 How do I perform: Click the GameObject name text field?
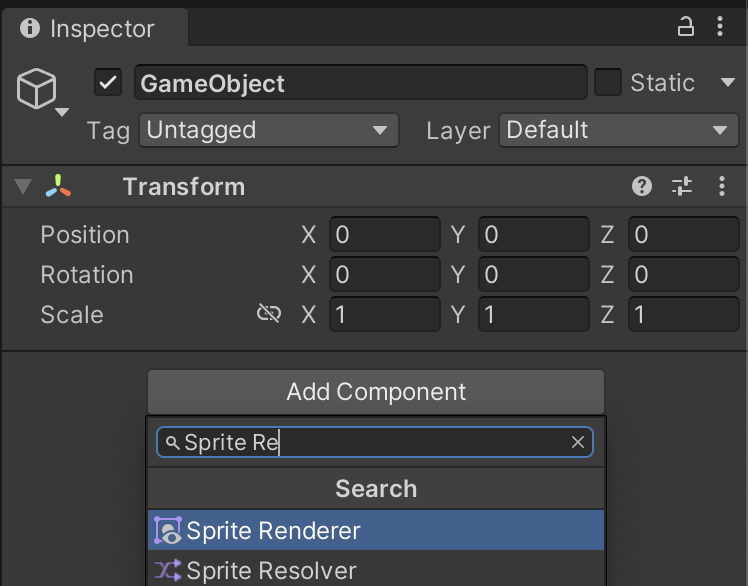click(360, 83)
